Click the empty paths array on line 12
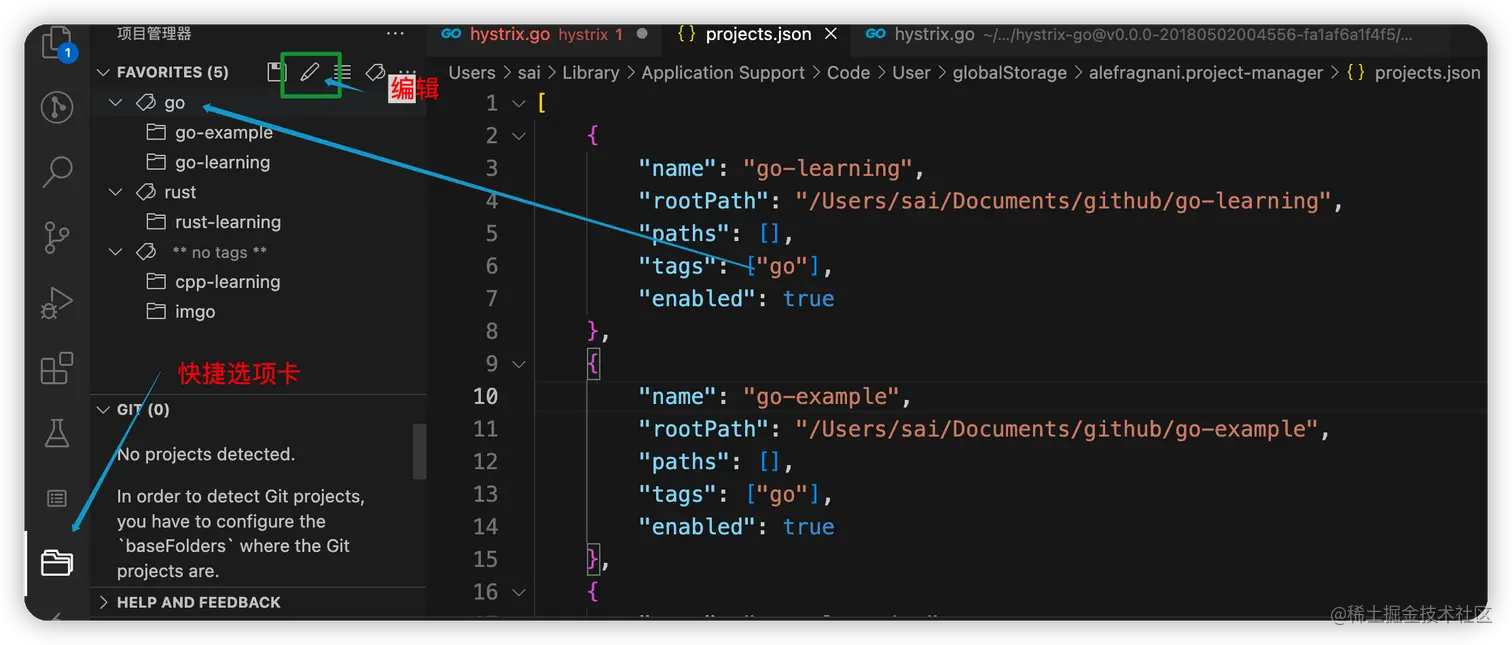 (769, 462)
